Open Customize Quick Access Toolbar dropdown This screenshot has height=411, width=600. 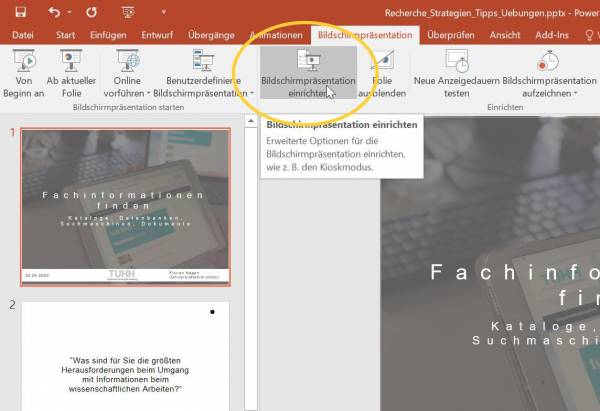click(x=164, y=12)
